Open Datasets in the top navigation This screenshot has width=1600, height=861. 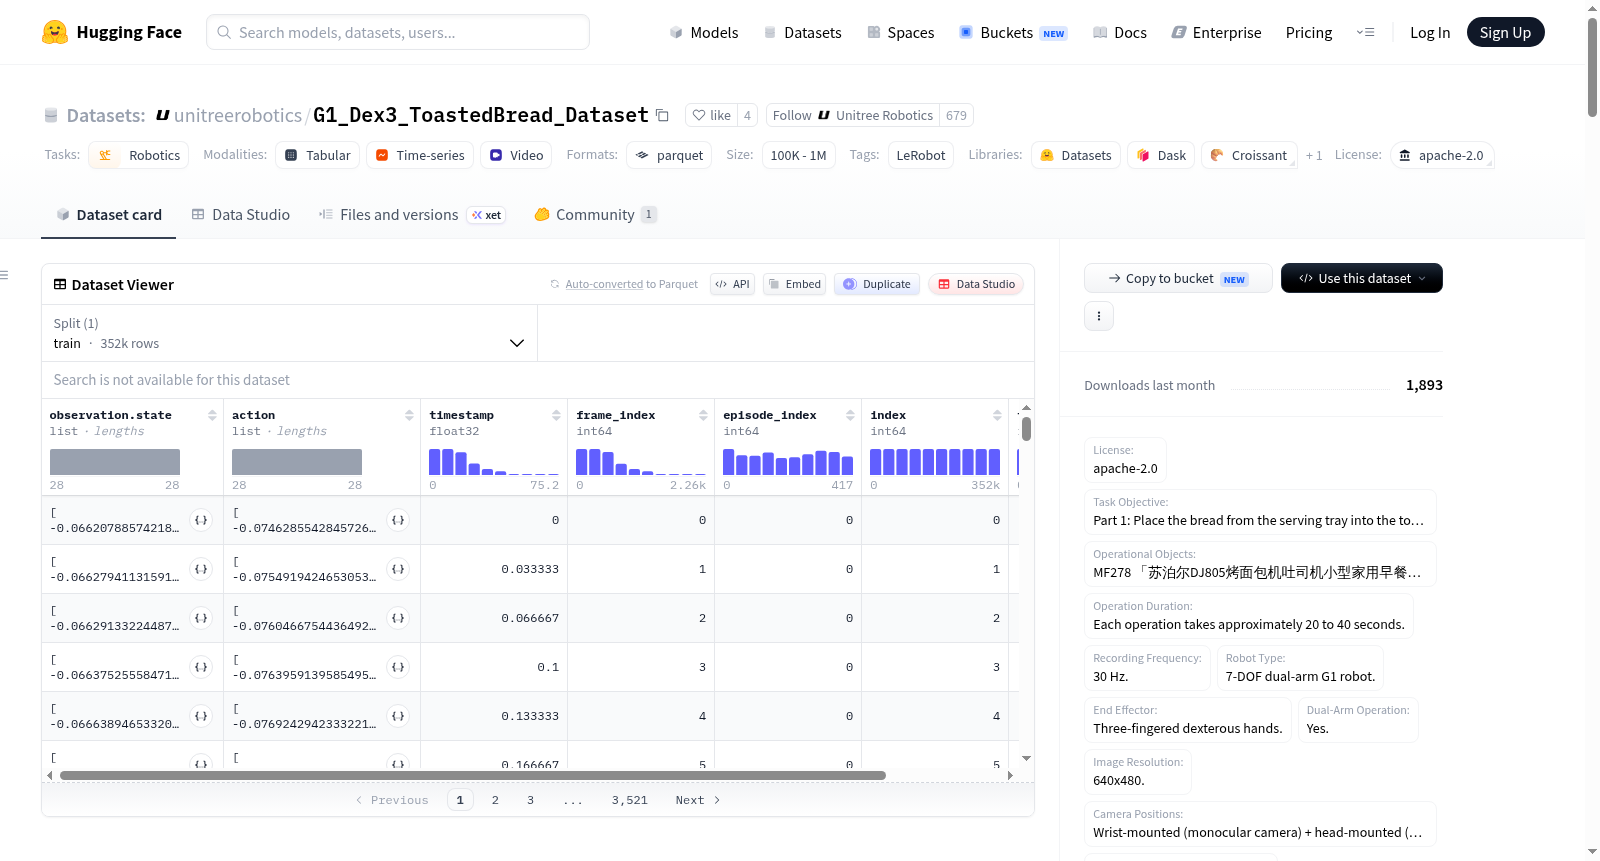(802, 32)
